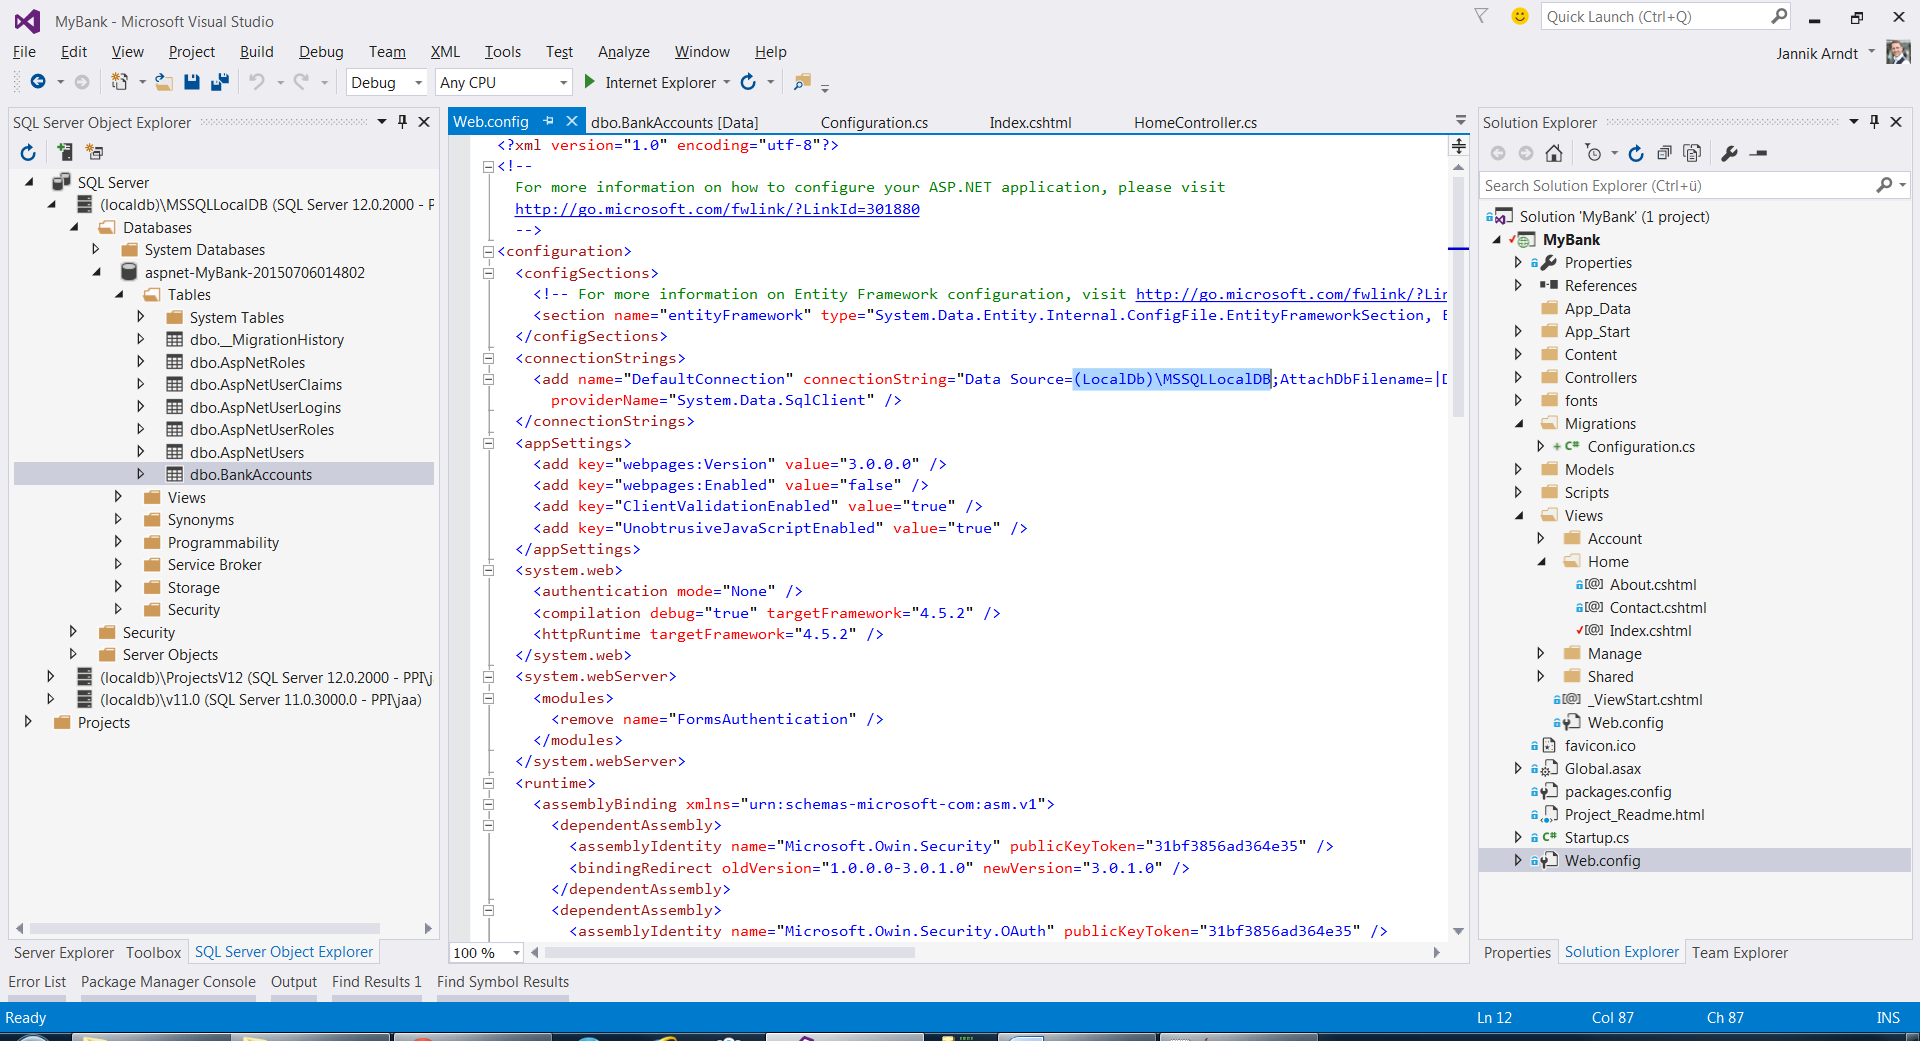Click the Save All toolbar icon
This screenshot has height=1041, width=1920.
coord(220,82)
